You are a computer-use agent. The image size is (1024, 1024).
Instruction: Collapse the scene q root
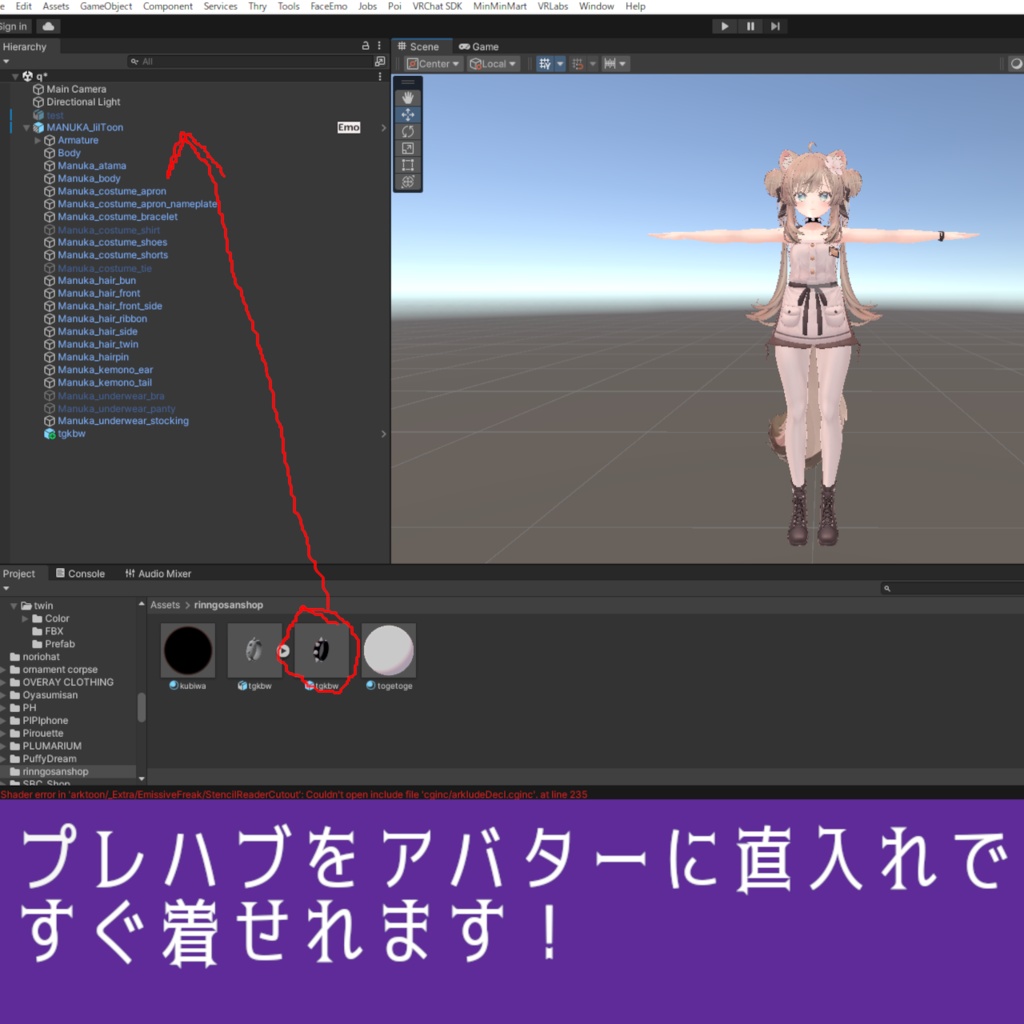coord(15,76)
